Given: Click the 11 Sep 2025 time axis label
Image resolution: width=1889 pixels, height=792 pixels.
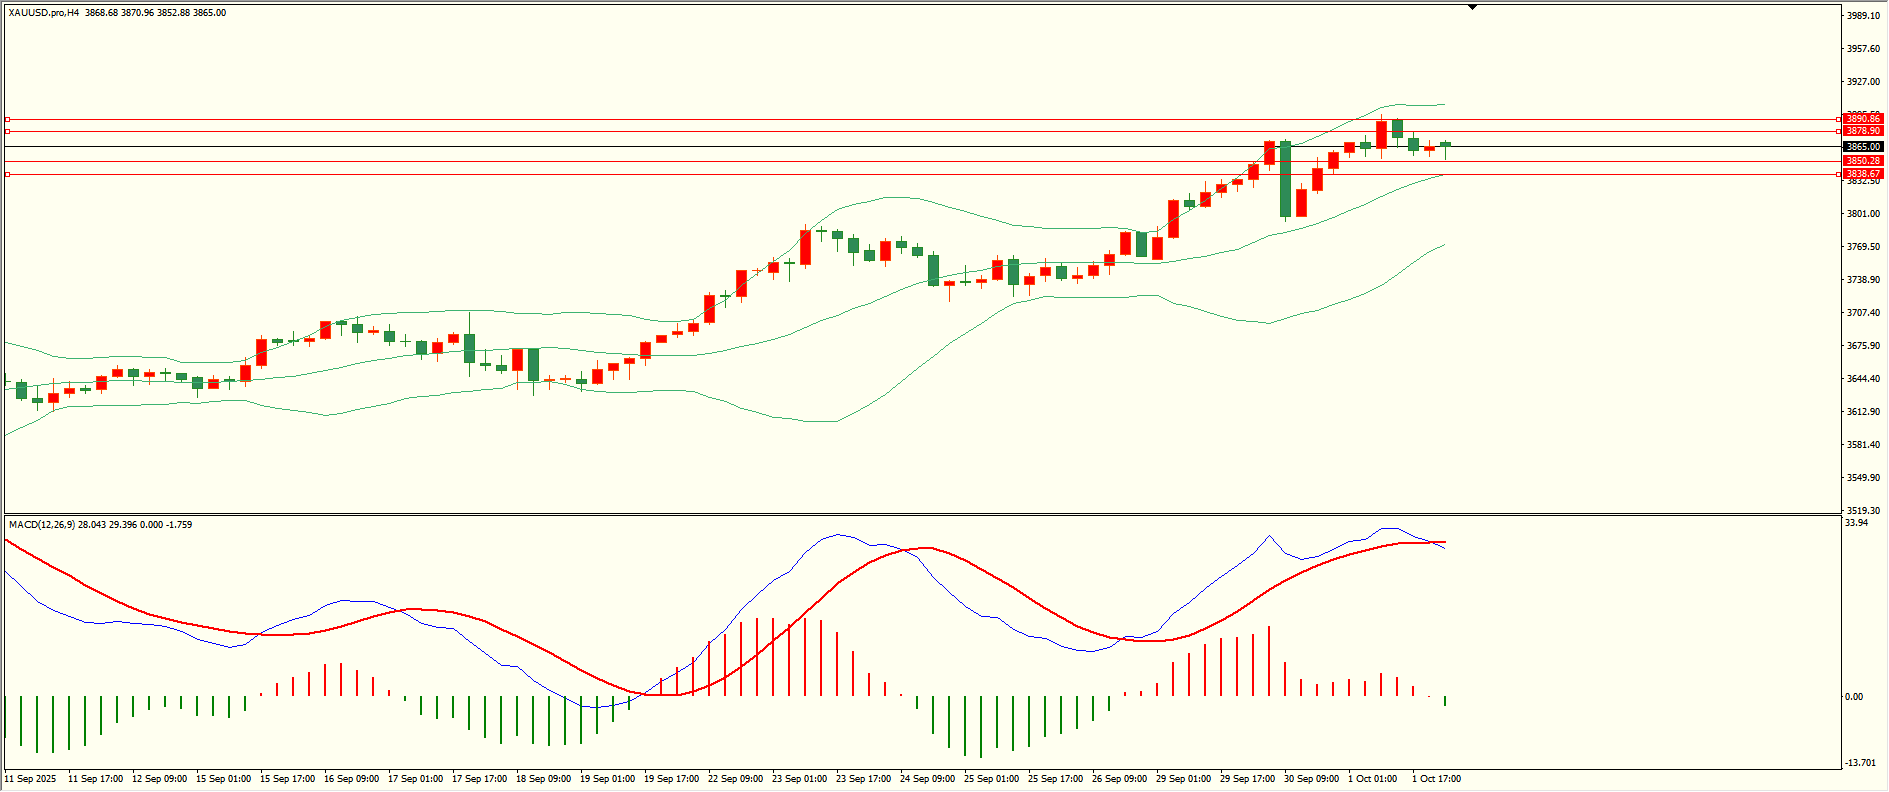Looking at the screenshot, I should [31, 779].
